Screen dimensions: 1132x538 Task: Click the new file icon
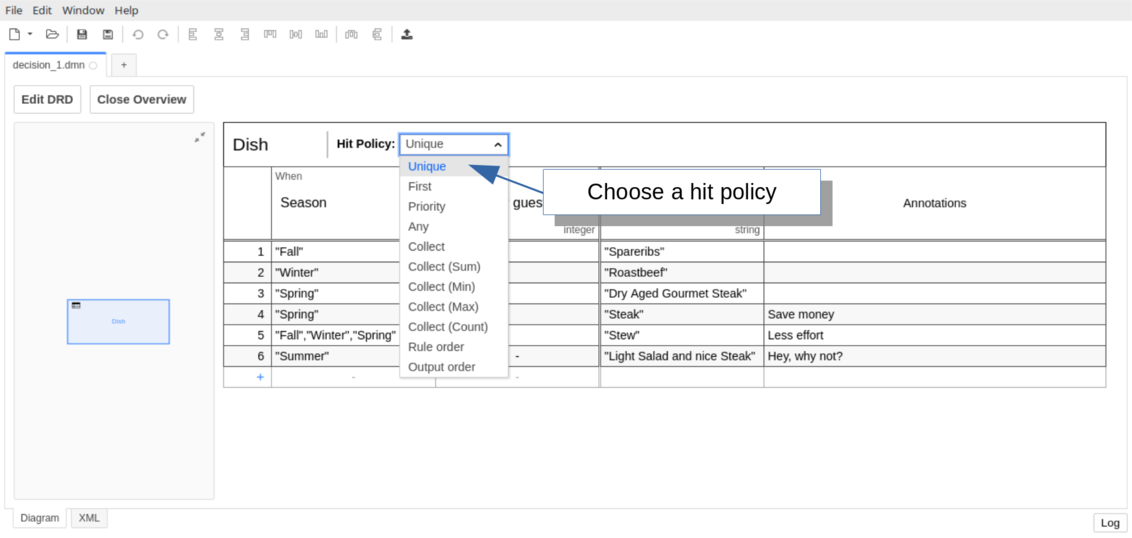click(x=14, y=34)
